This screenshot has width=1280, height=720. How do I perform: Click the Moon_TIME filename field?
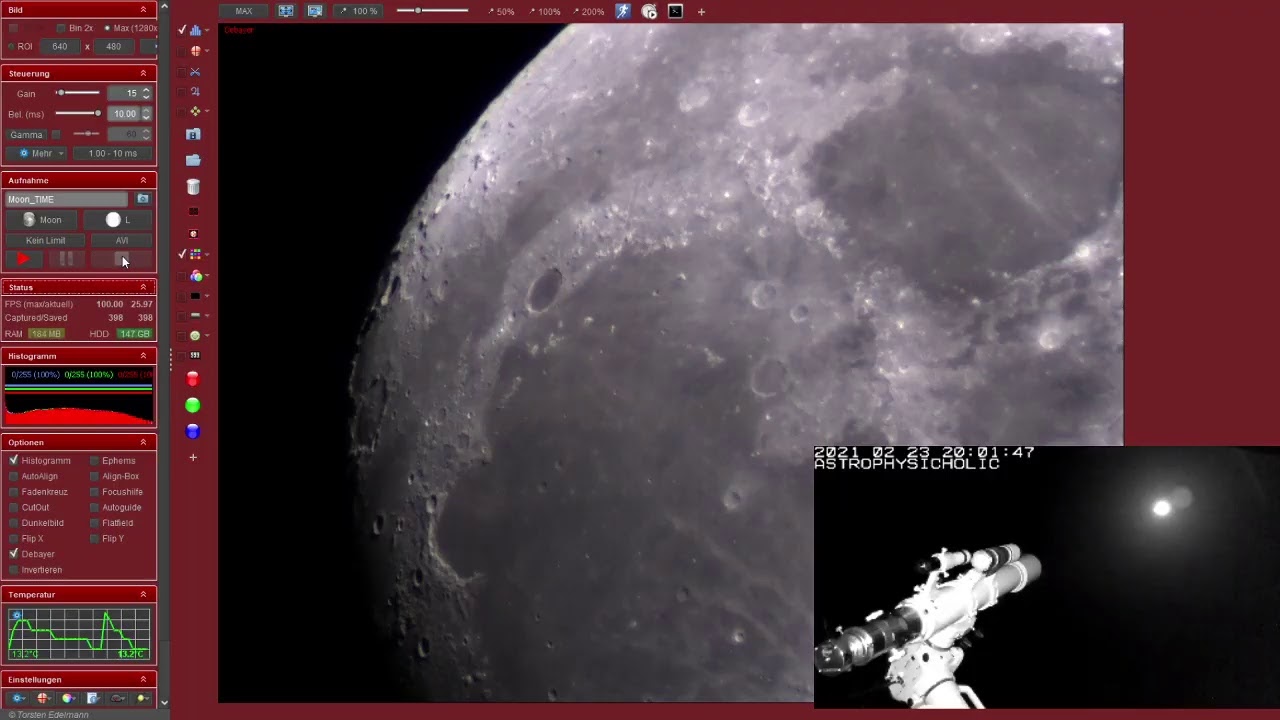point(67,199)
